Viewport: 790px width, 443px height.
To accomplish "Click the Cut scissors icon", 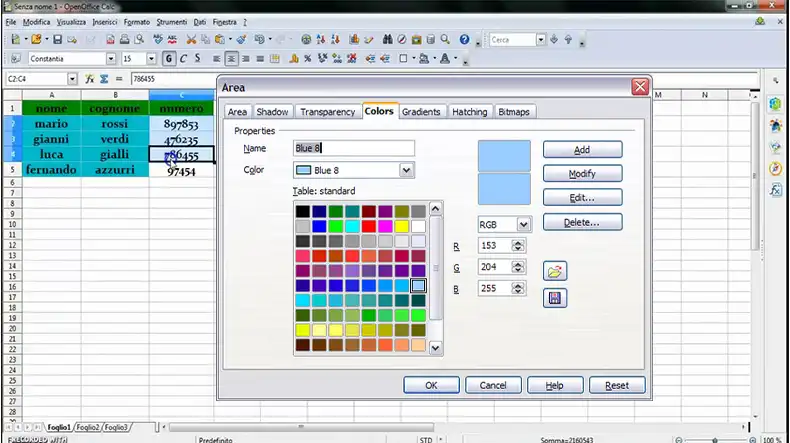I will coord(191,39).
